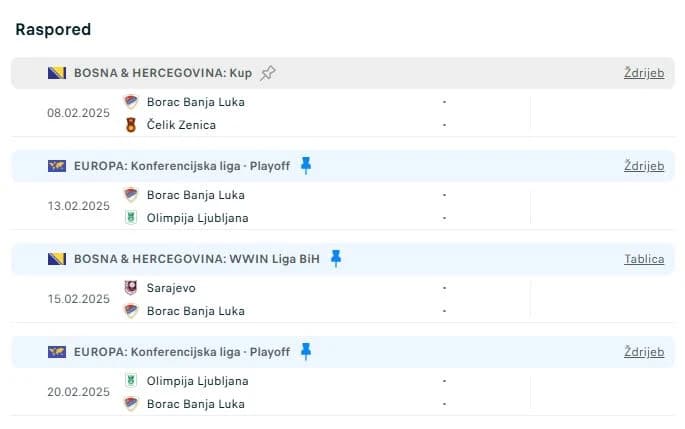Image resolution: width=685 pixels, height=429 pixels.
Task: Click Borac Banja Luka crest in 08.02.2025 match
Action: point(131,102)
